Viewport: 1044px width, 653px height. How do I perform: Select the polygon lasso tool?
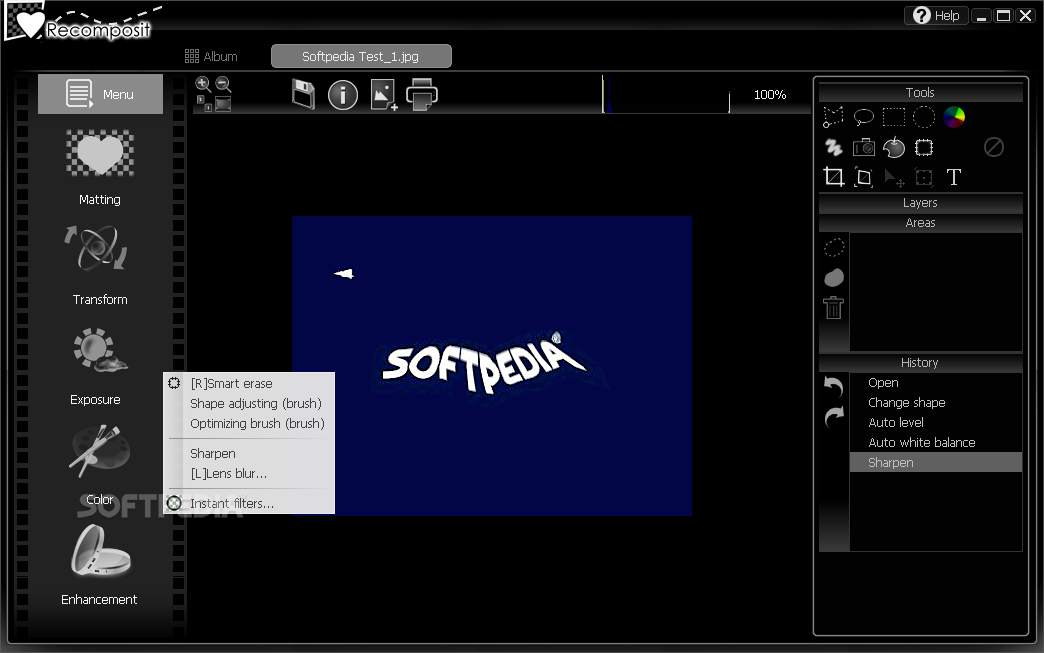[833, 117]
